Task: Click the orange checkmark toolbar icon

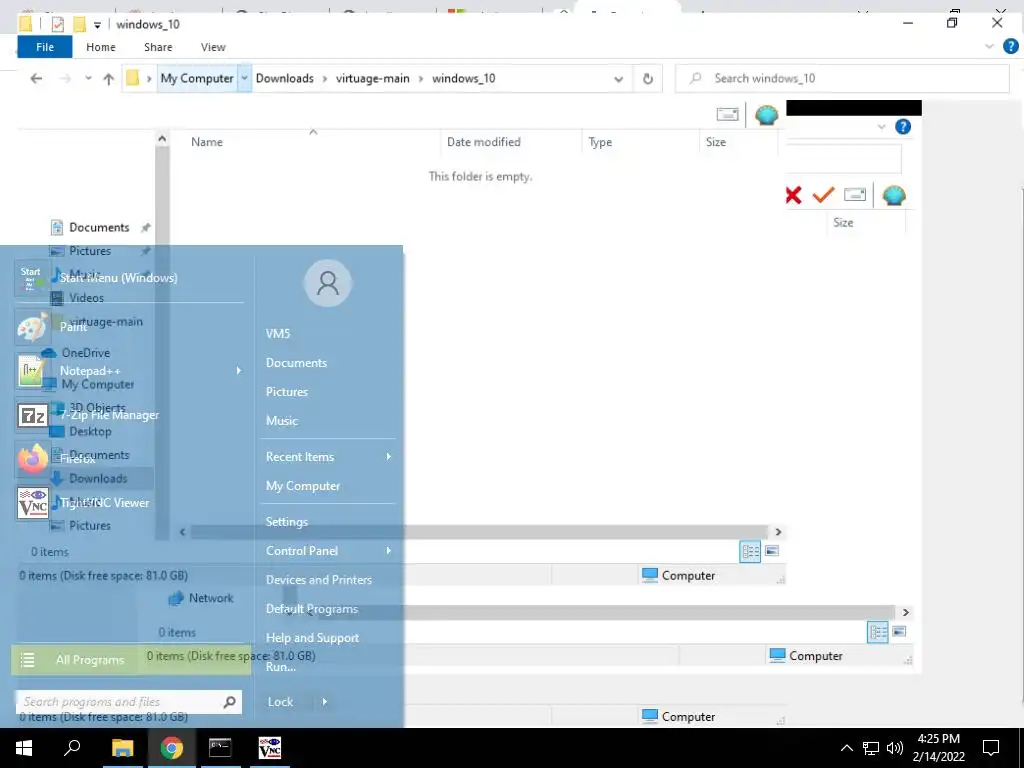Action: click(x=823, y=195)
